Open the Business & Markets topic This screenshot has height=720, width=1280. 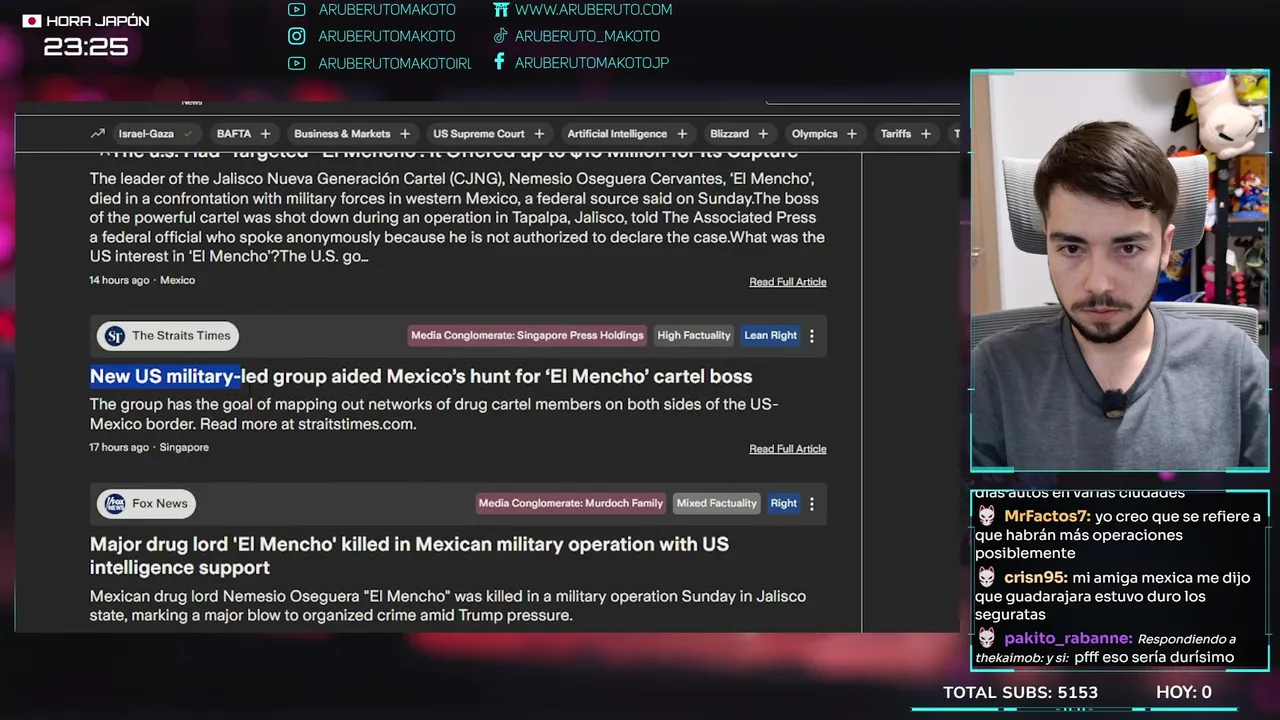(342, 134)
